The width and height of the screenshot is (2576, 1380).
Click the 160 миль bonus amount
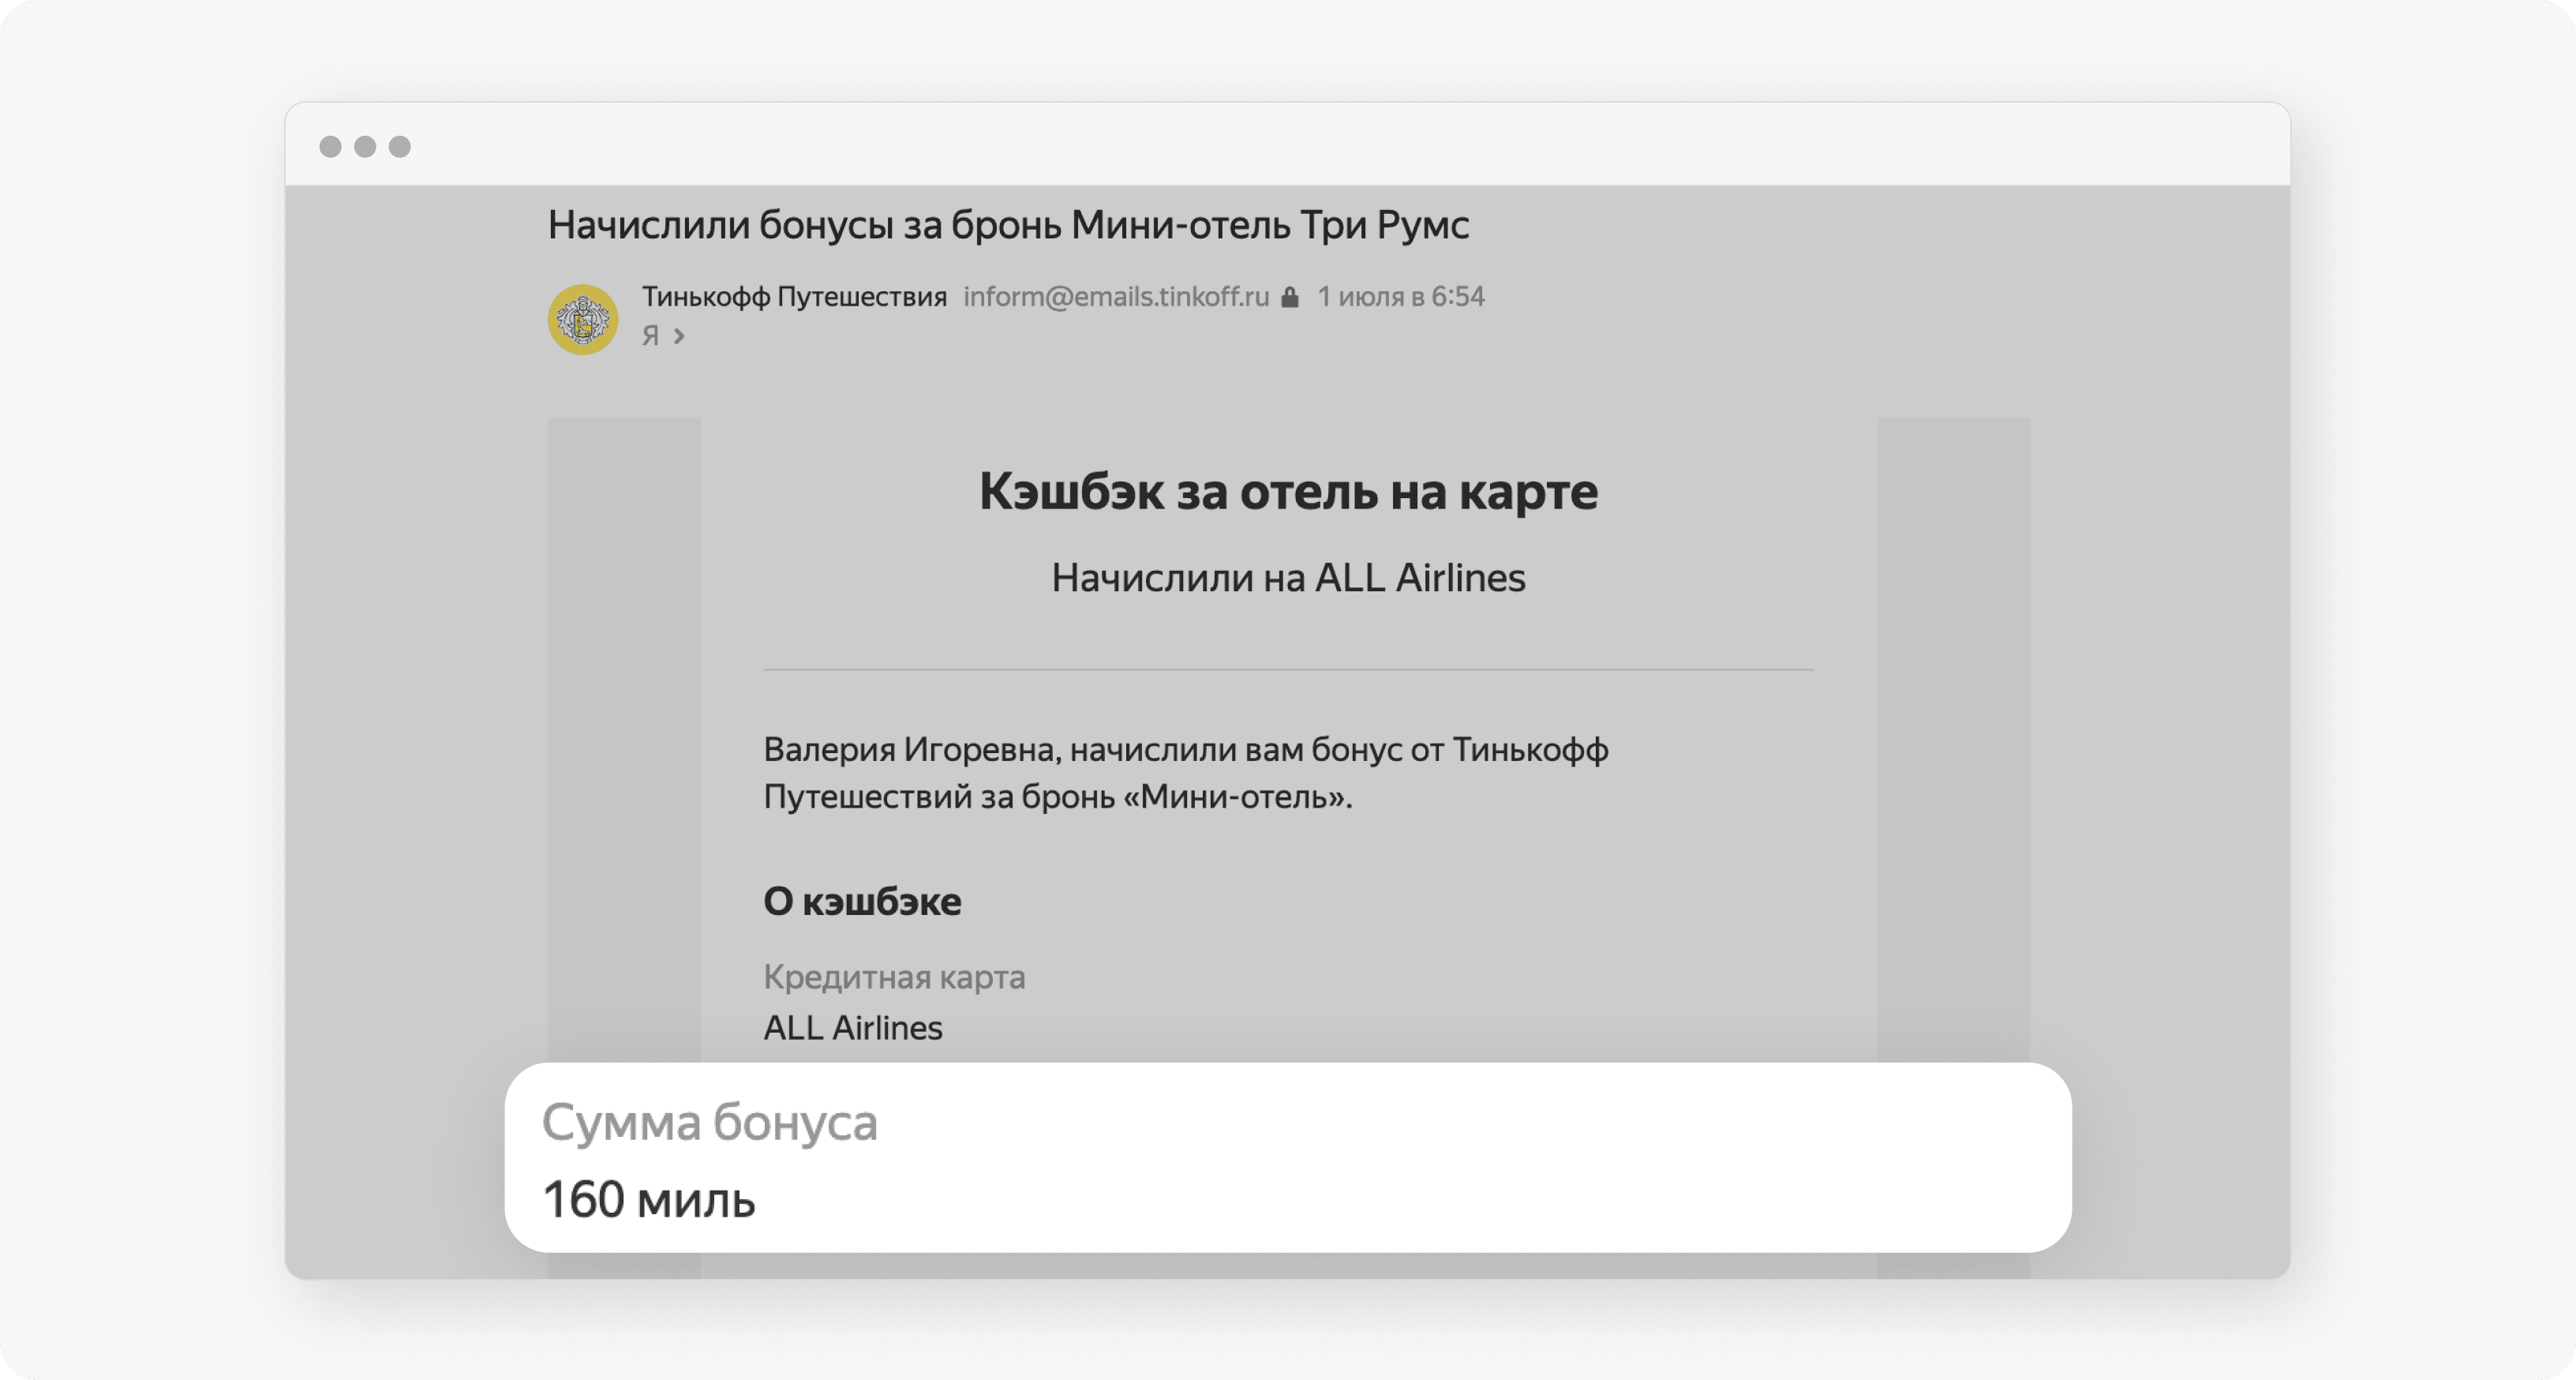(648, 1199)
